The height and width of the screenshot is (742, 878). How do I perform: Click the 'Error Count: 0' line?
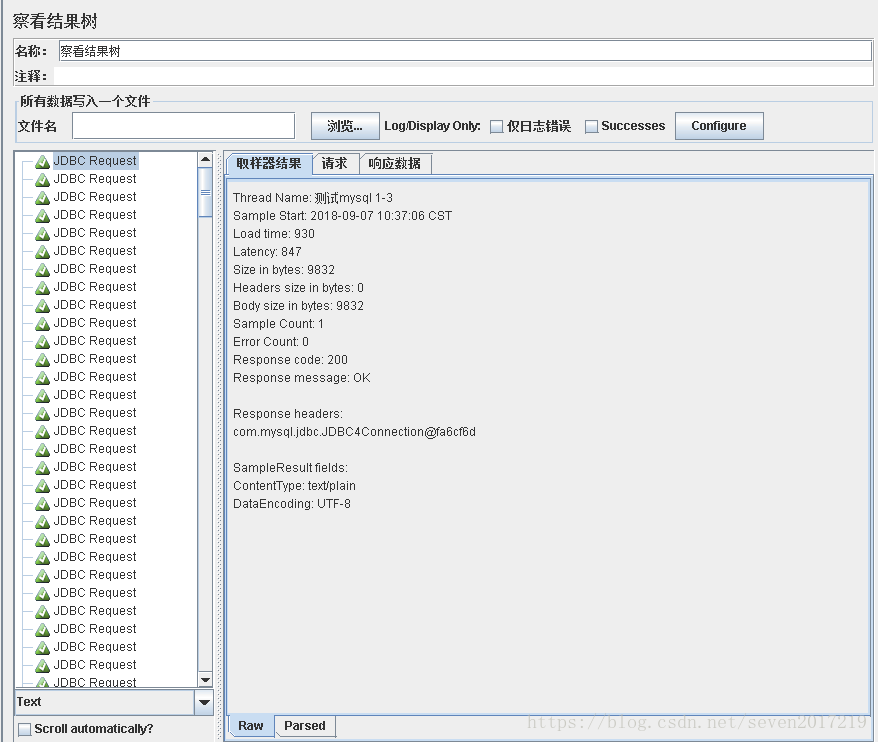(271, 342)
